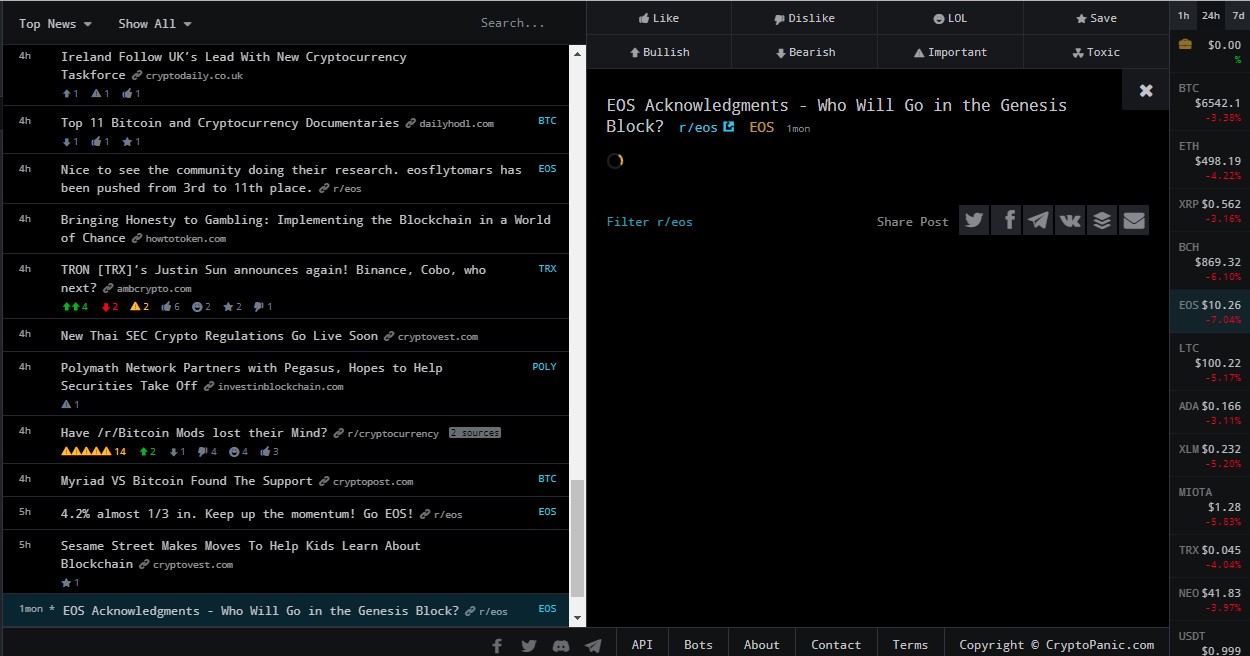Screen dimensions: 1250x656
Task: Select MIOTA price in ticker sidebar
Action: (1209, 507)
